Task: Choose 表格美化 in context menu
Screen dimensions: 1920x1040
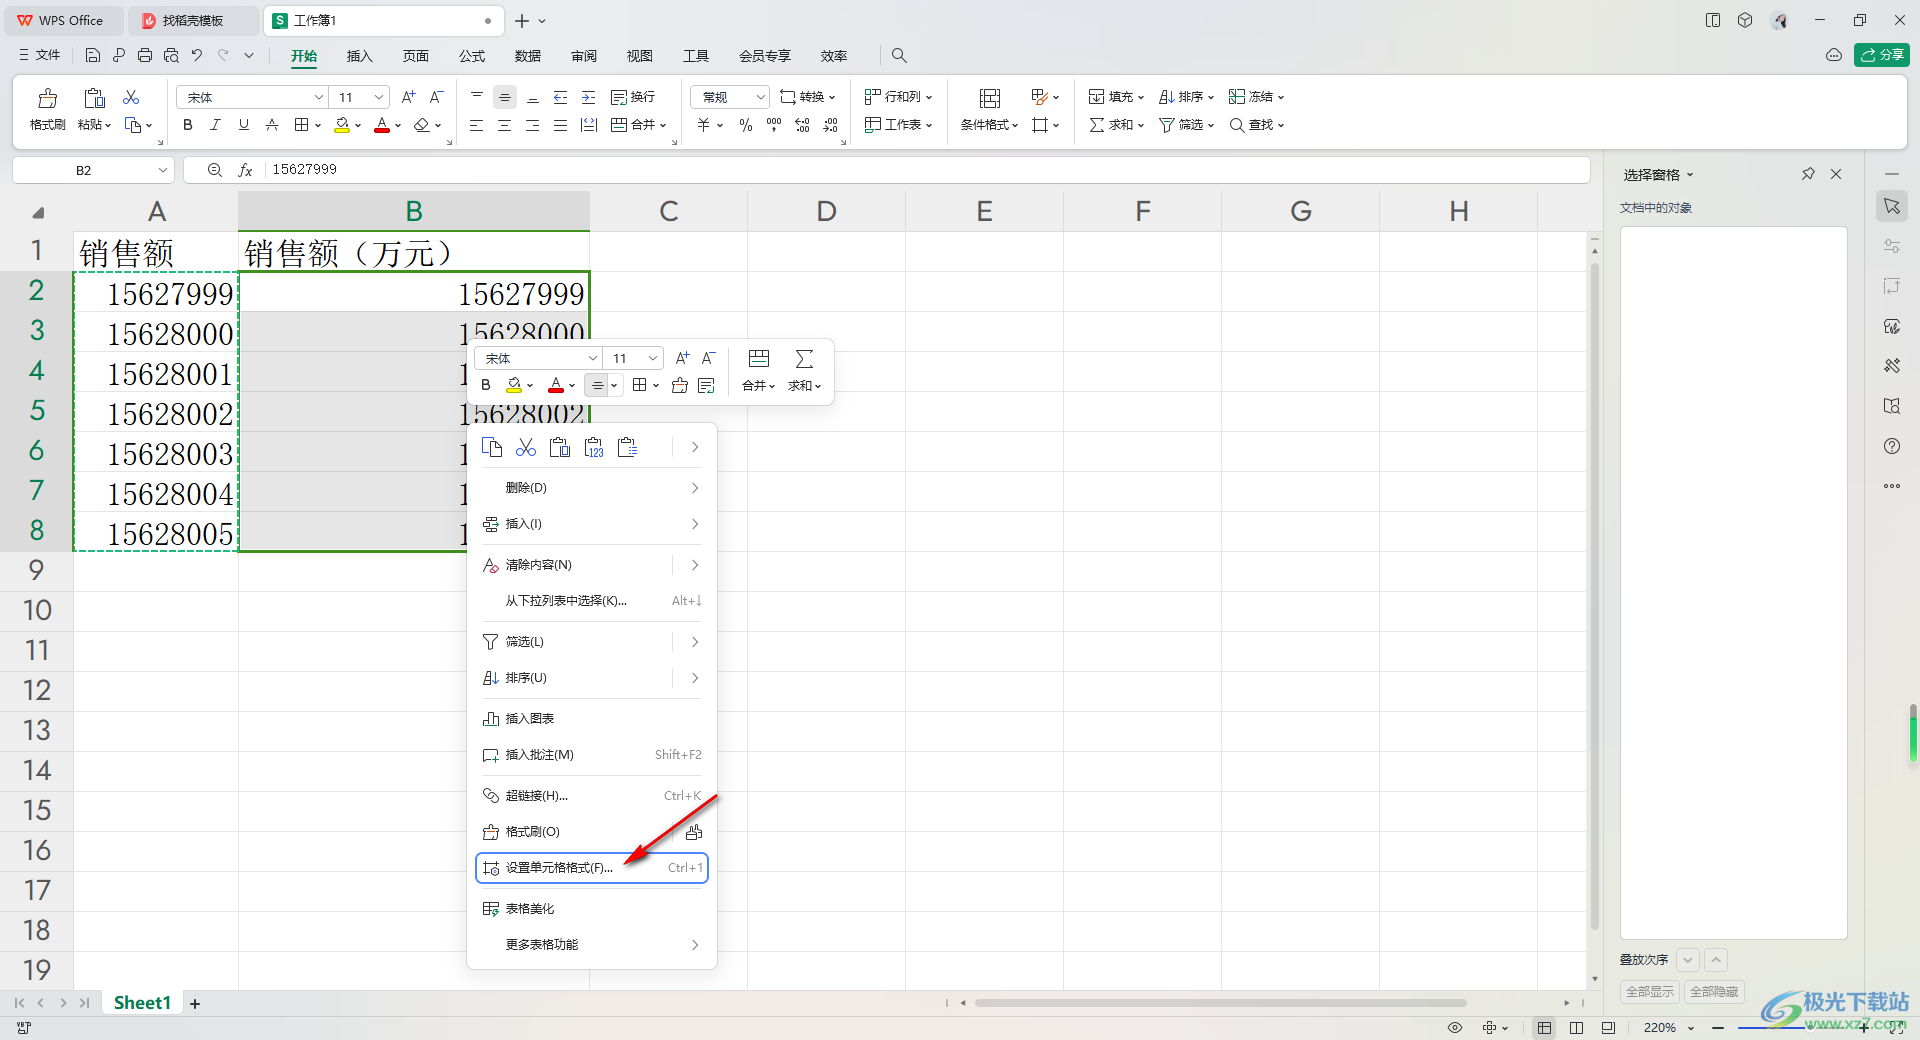Action: coord(592,909)
